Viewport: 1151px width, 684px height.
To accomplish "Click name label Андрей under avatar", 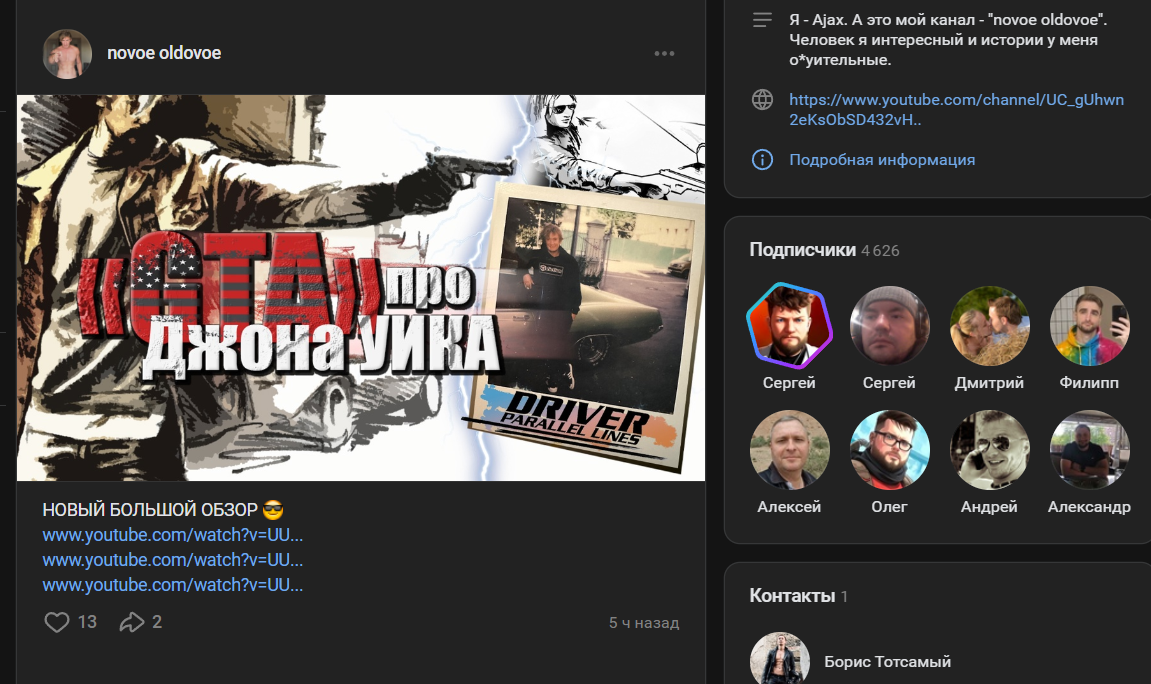I will pos(989,506).
